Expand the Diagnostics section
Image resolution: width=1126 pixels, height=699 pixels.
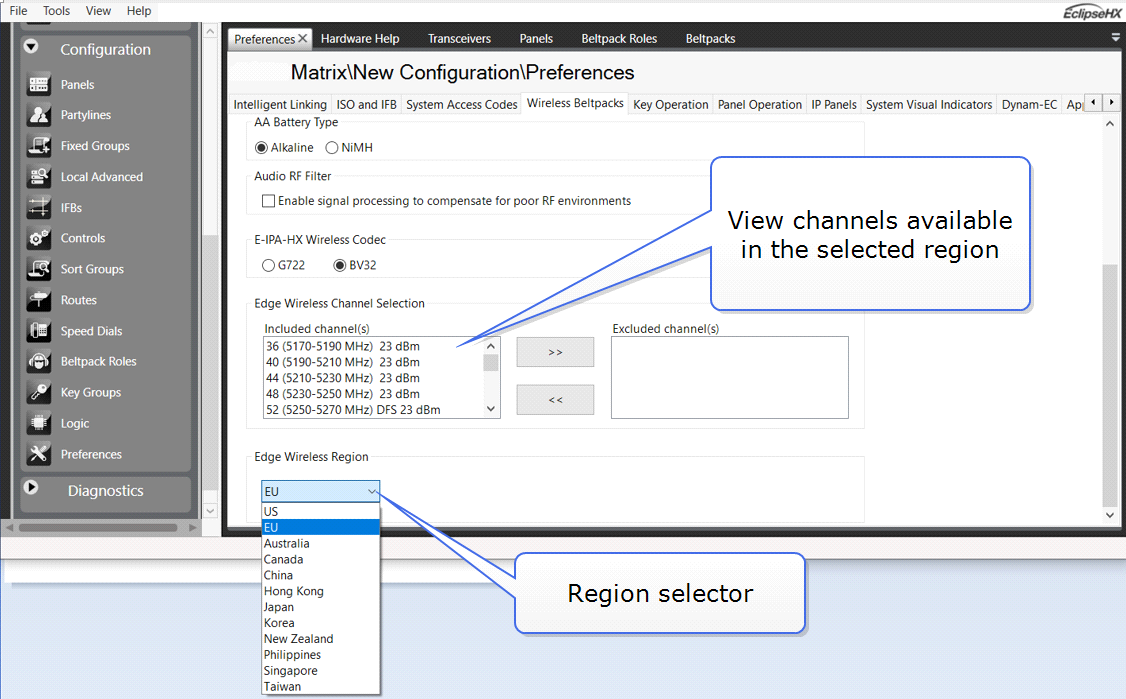click(31, 487)
